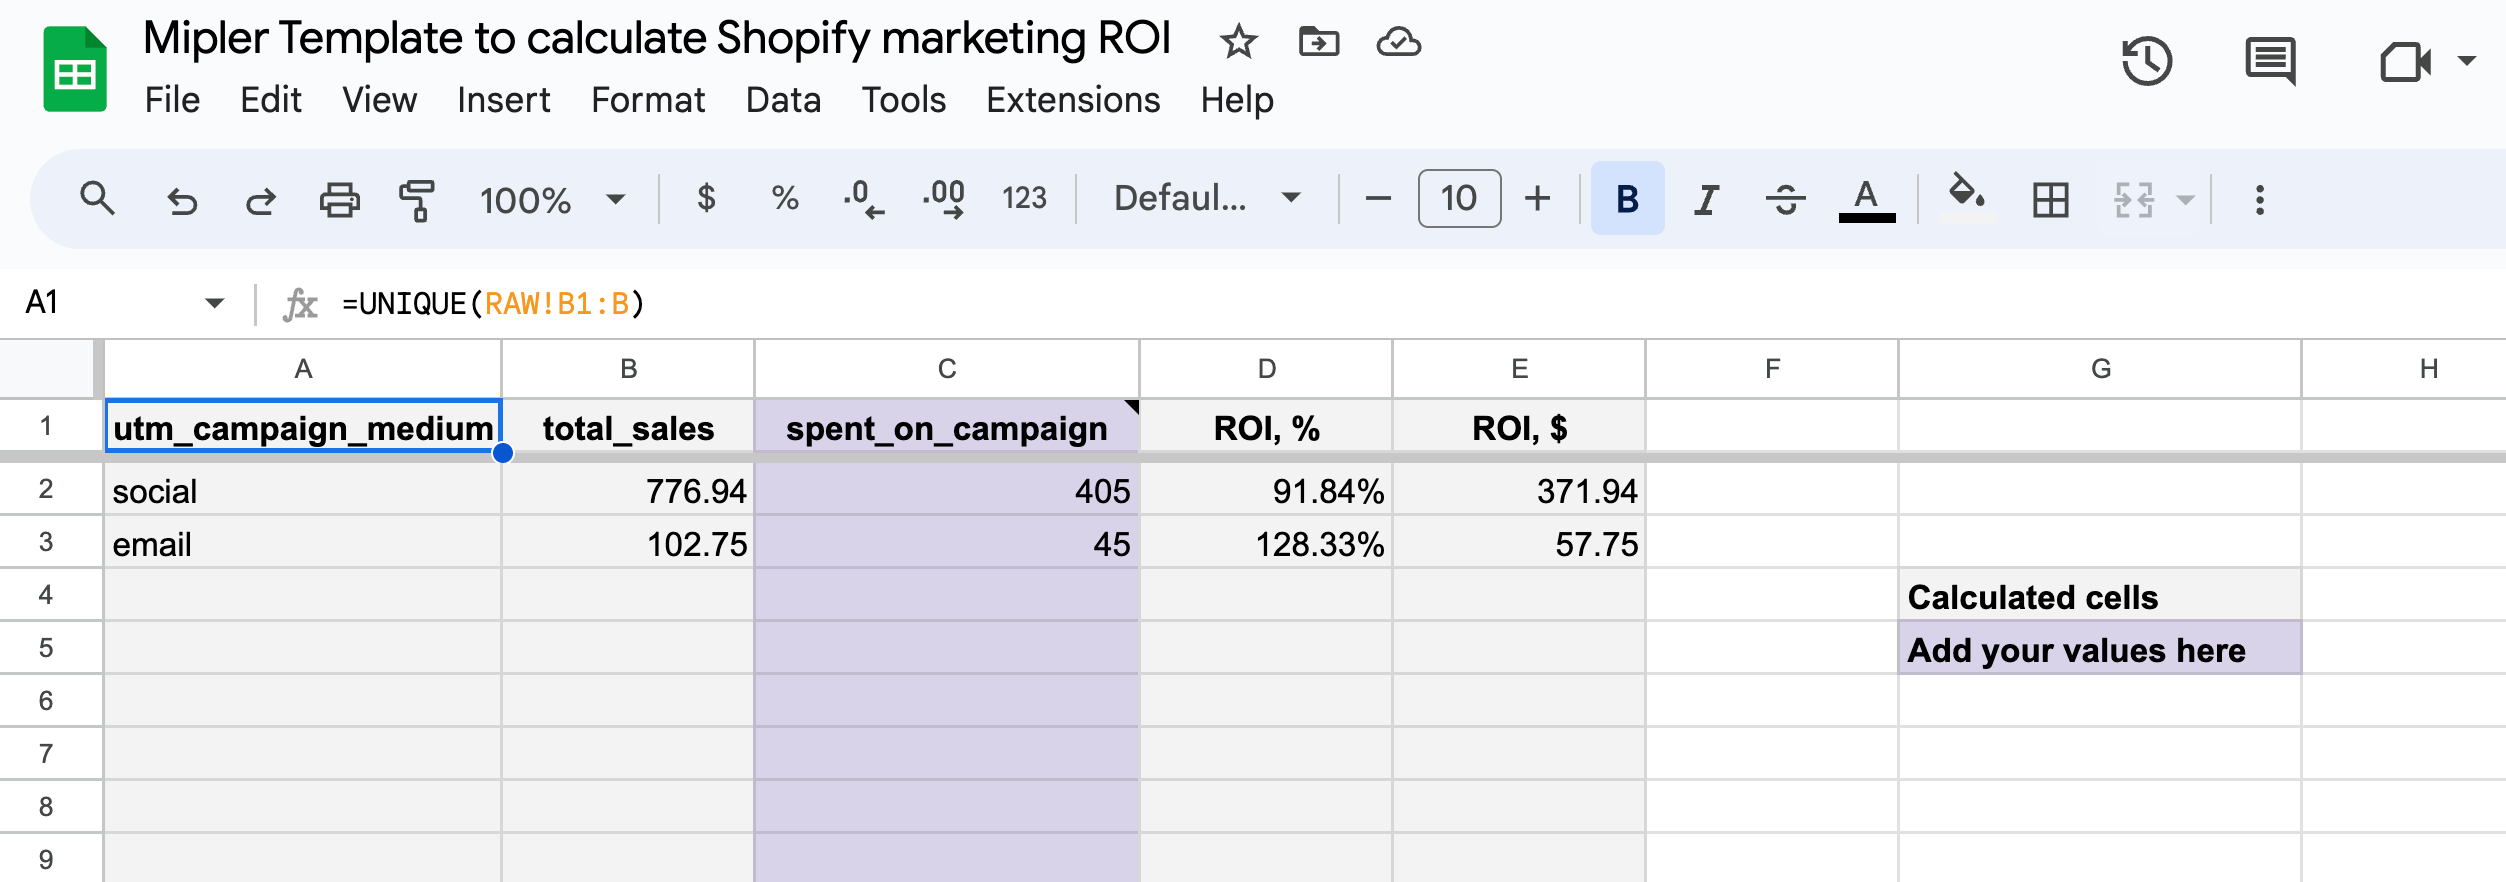Redo the last undone action
Screen dimensions: 2506x882
[261, 200]
